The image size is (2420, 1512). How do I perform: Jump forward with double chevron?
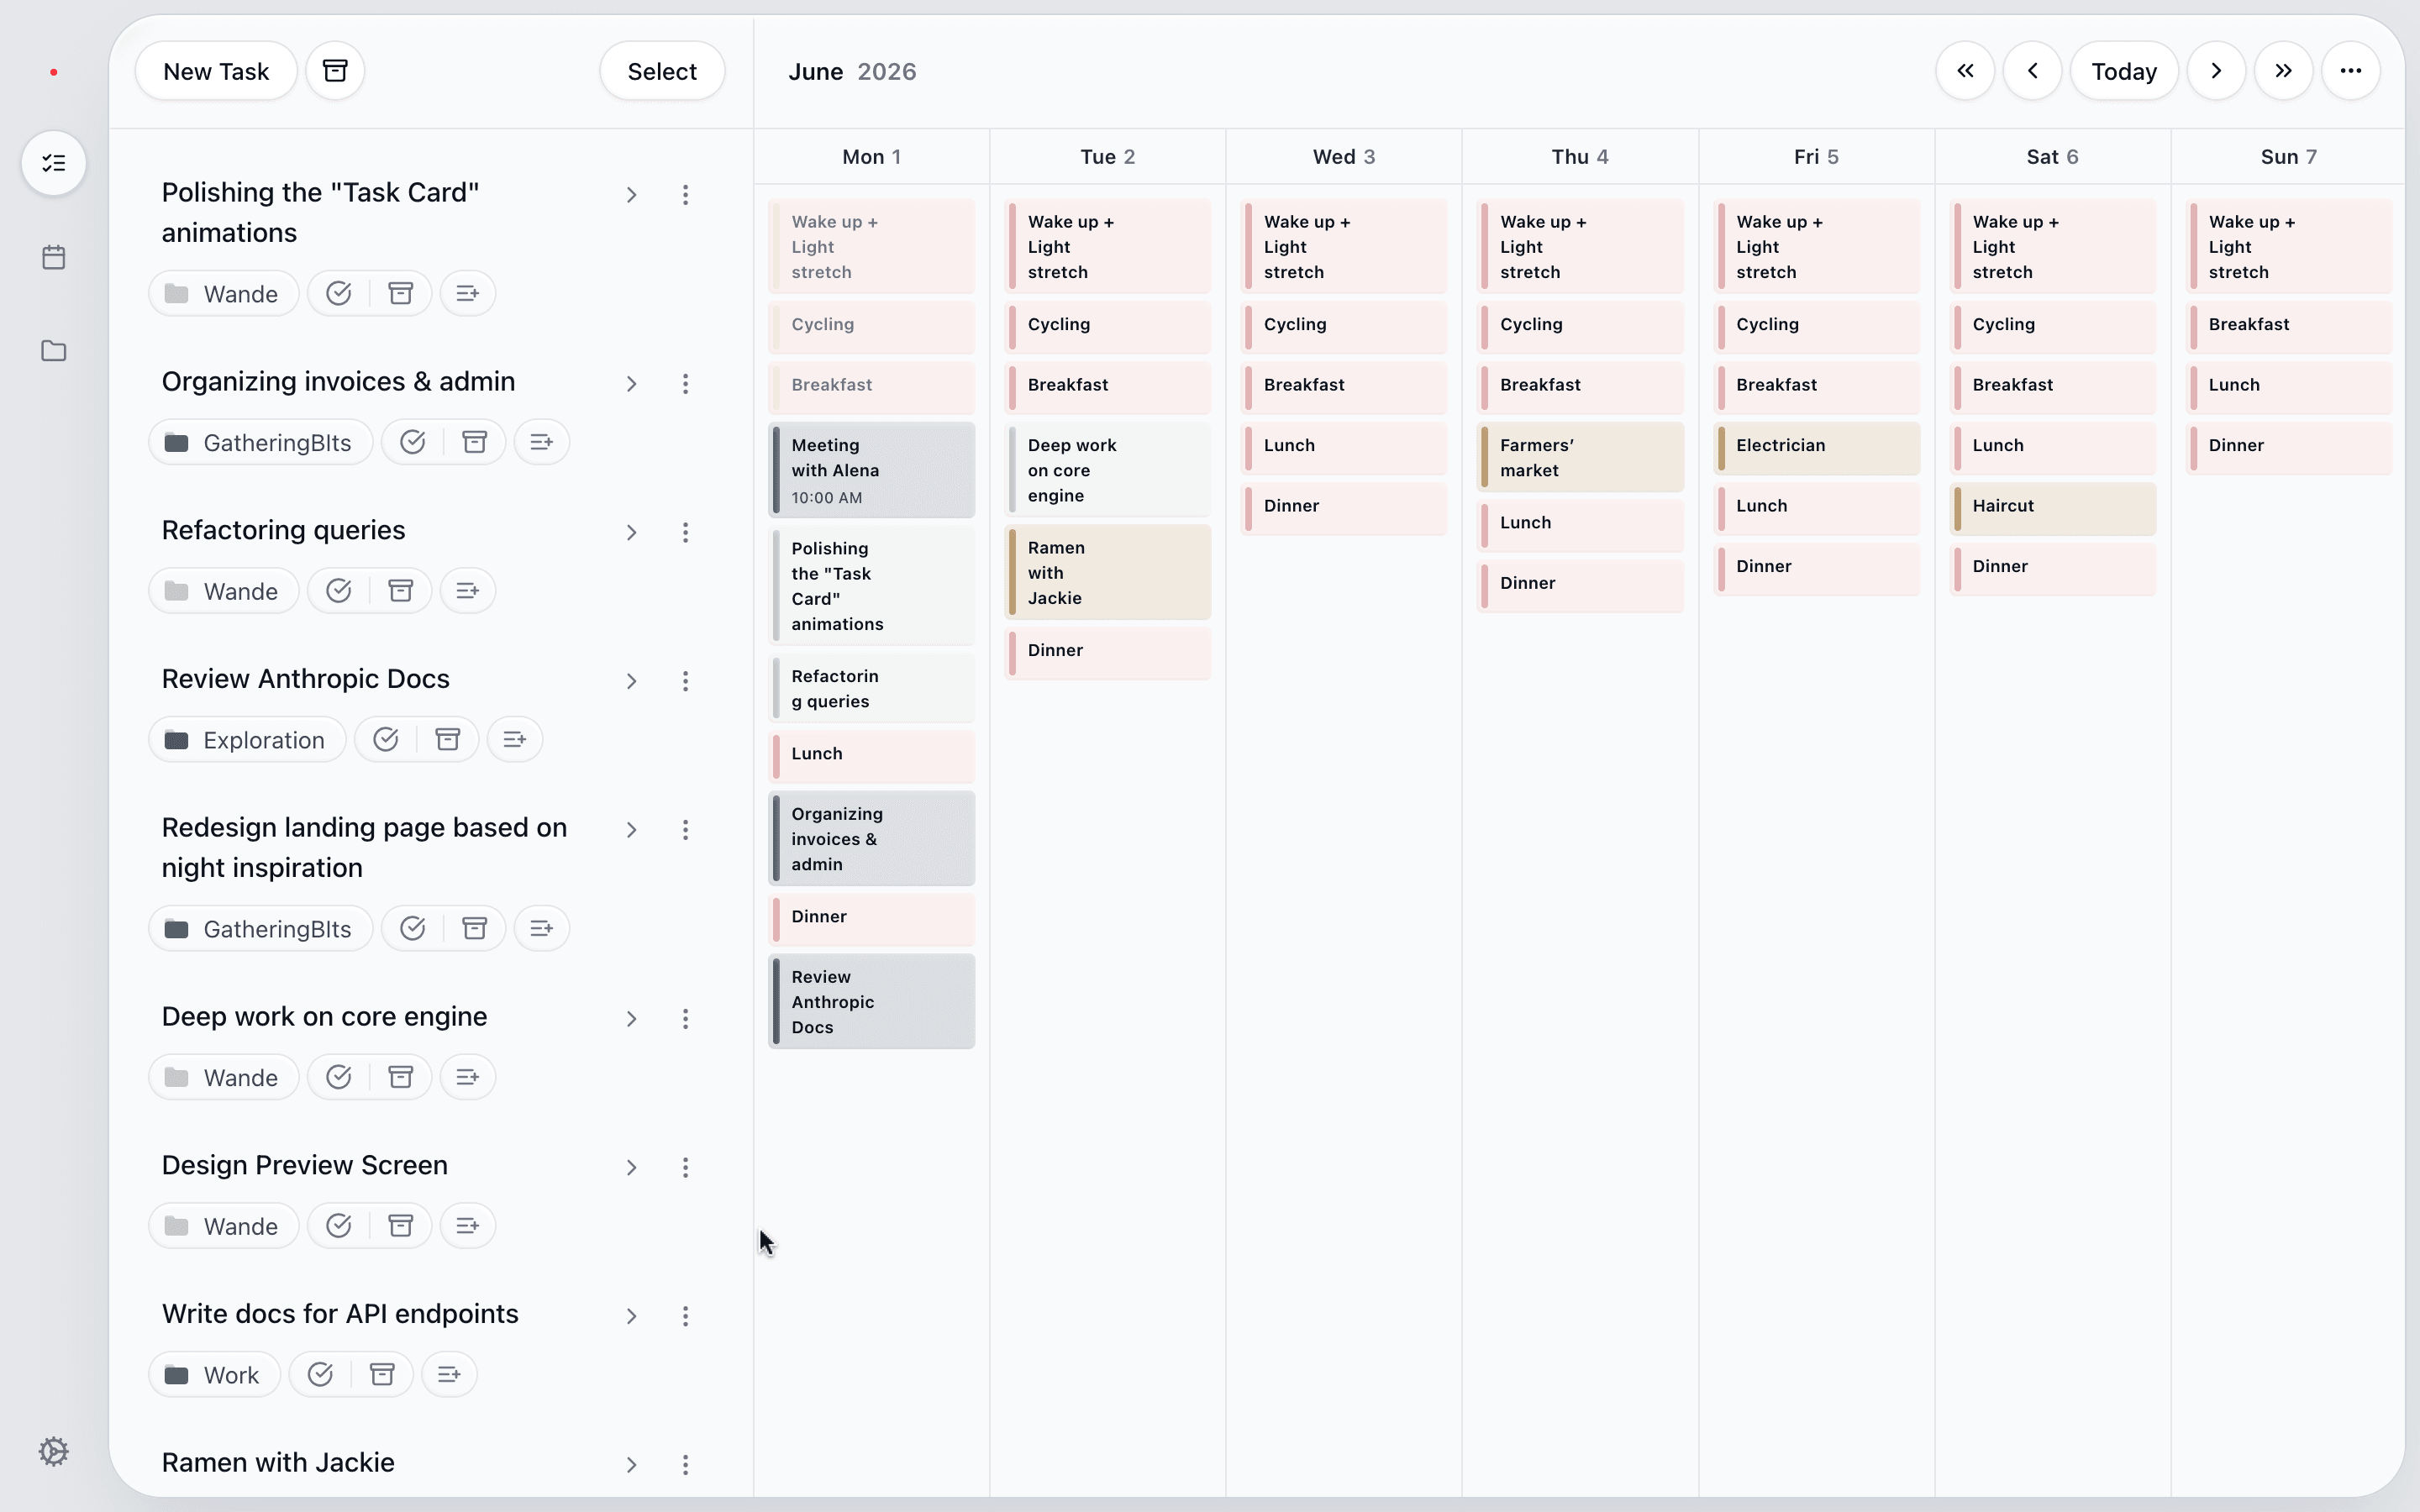click(2283, 71)
